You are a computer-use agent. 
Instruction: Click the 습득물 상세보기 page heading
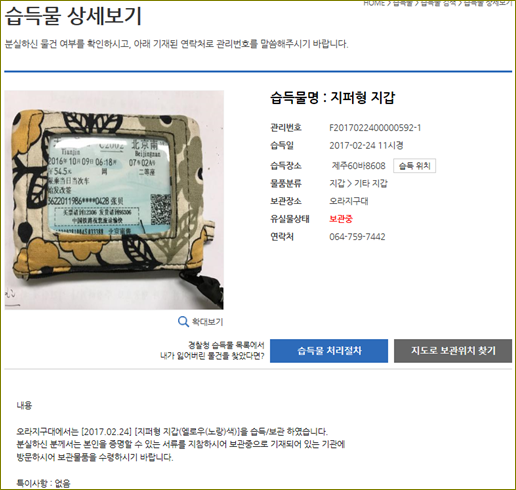click(x=74, y=16)
